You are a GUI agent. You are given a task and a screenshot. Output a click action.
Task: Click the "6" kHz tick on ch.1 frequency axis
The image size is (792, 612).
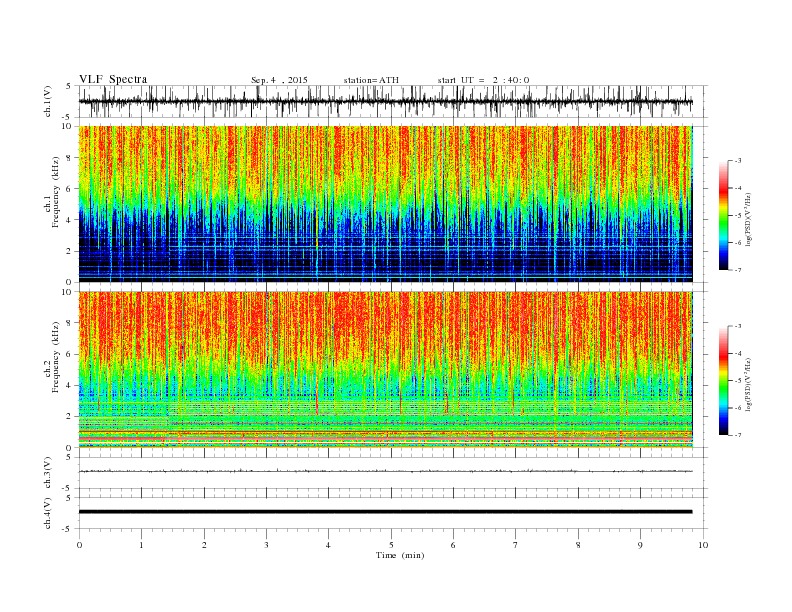click(x=70, y=189)
